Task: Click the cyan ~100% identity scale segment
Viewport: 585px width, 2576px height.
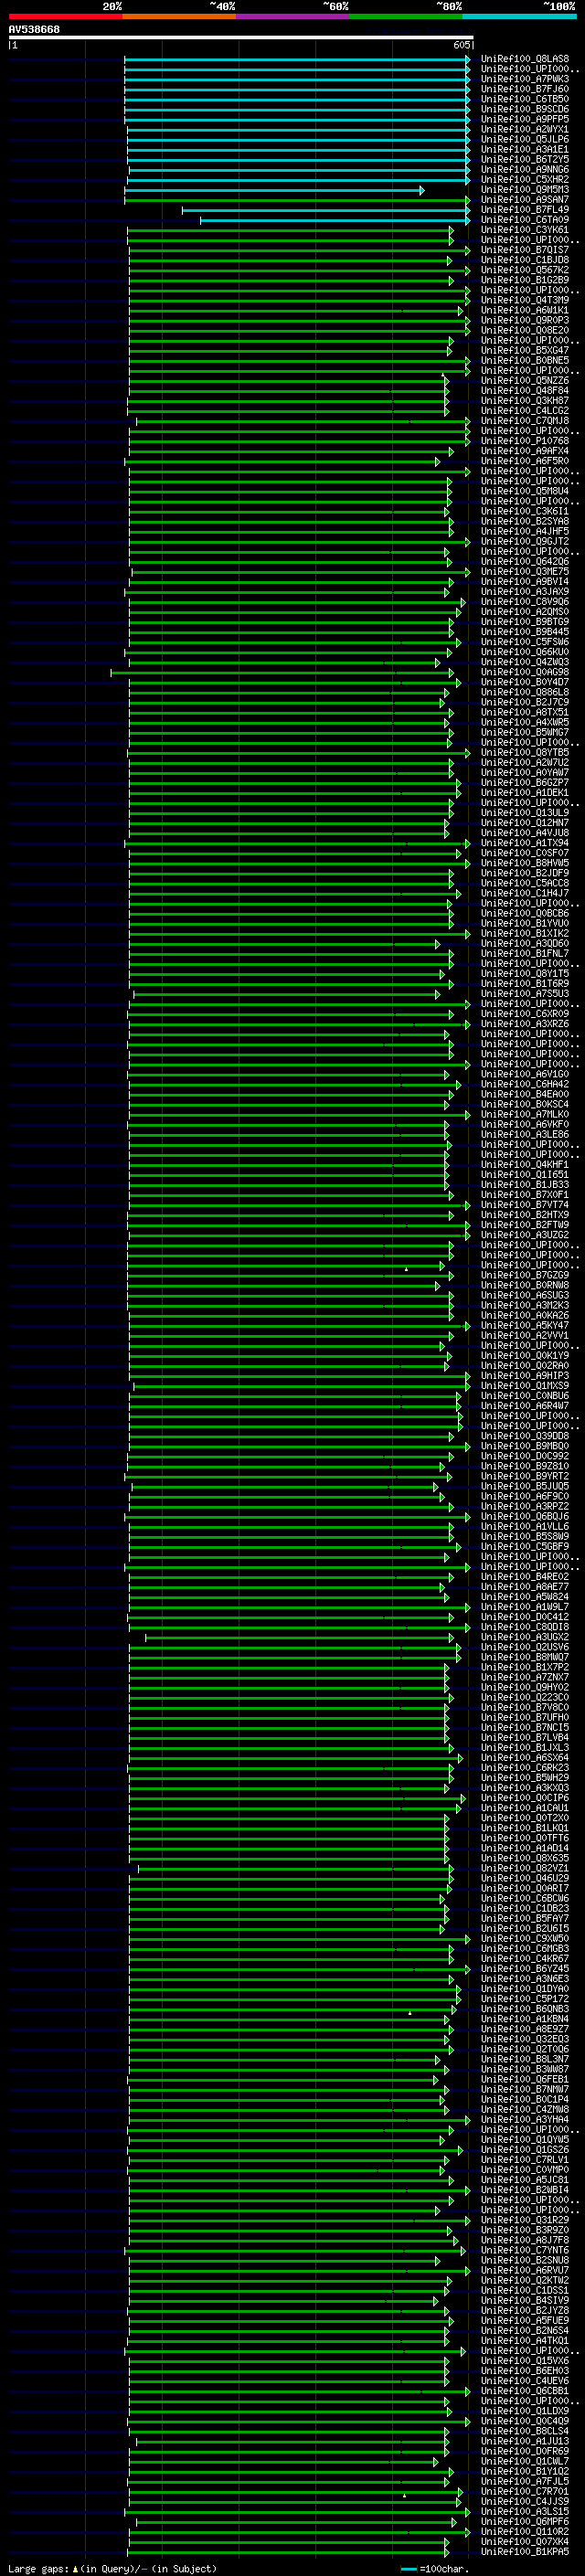Action: click(519, 16)
